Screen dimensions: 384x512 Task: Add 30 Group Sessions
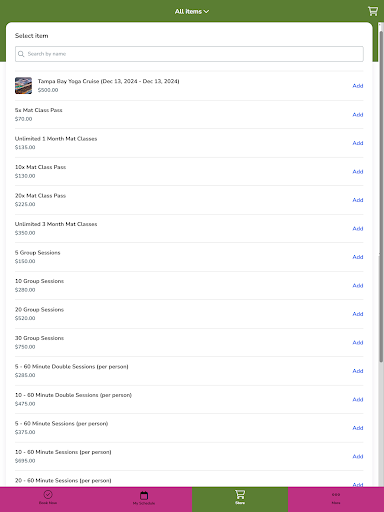pos(358,342)
